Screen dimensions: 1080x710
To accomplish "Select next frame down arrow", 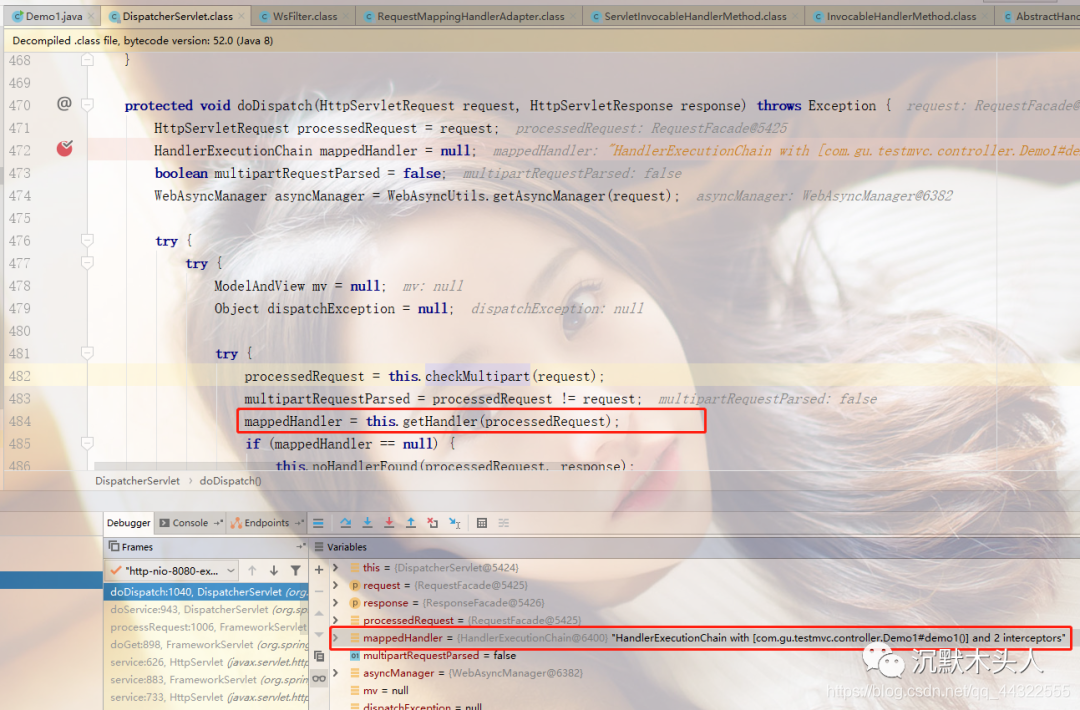I will (x=273, y=570).
